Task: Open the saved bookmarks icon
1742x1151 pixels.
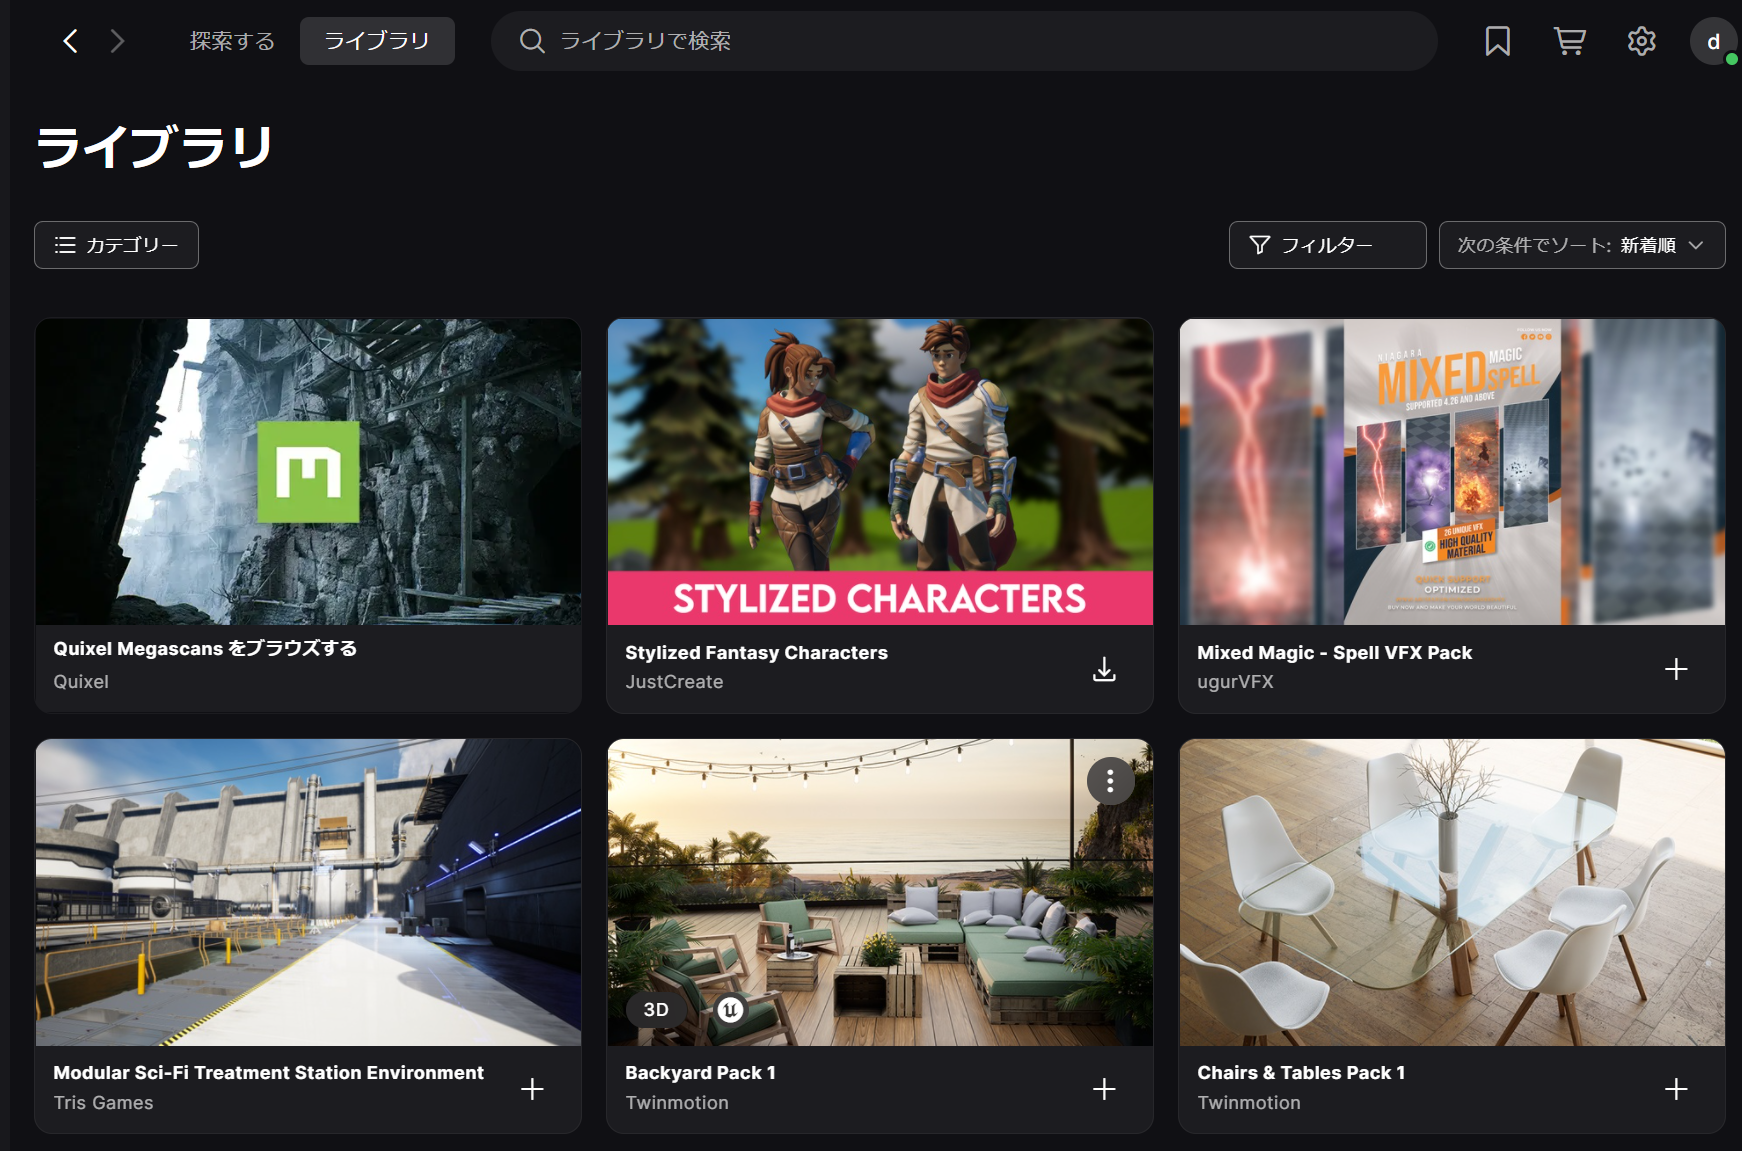Action: pyautogui.click(x=1497, y=41)
